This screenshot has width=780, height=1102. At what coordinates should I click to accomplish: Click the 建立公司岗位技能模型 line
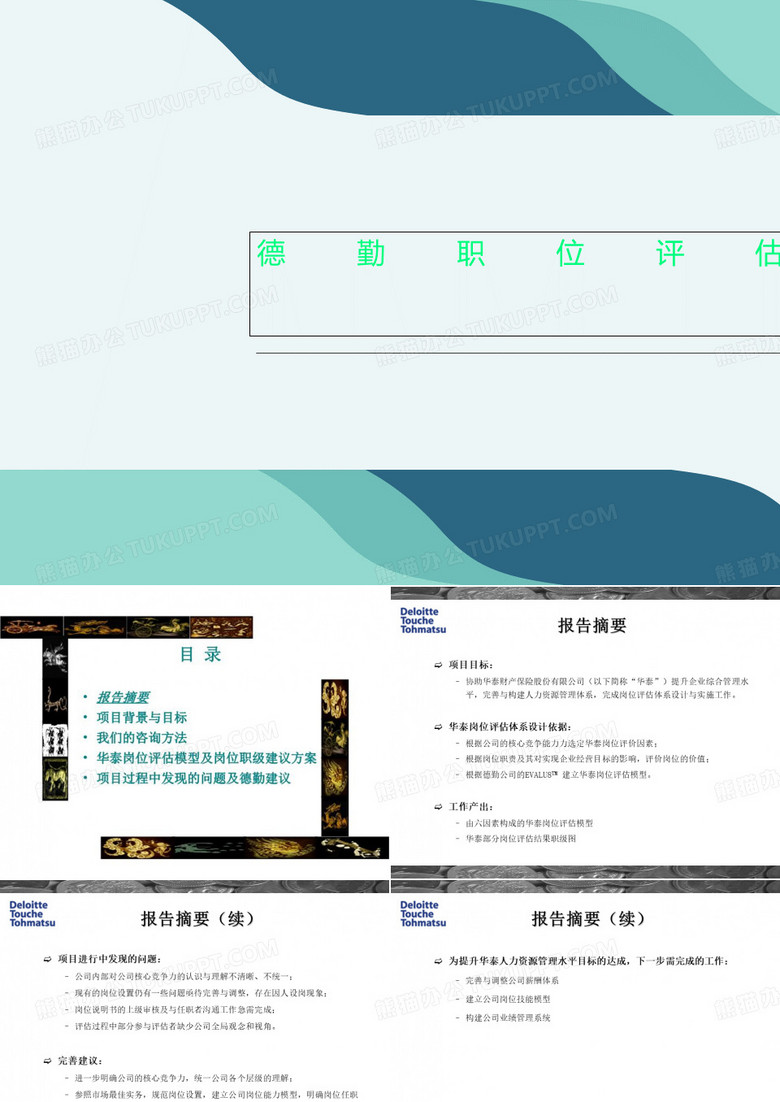[x=508, y=999]
